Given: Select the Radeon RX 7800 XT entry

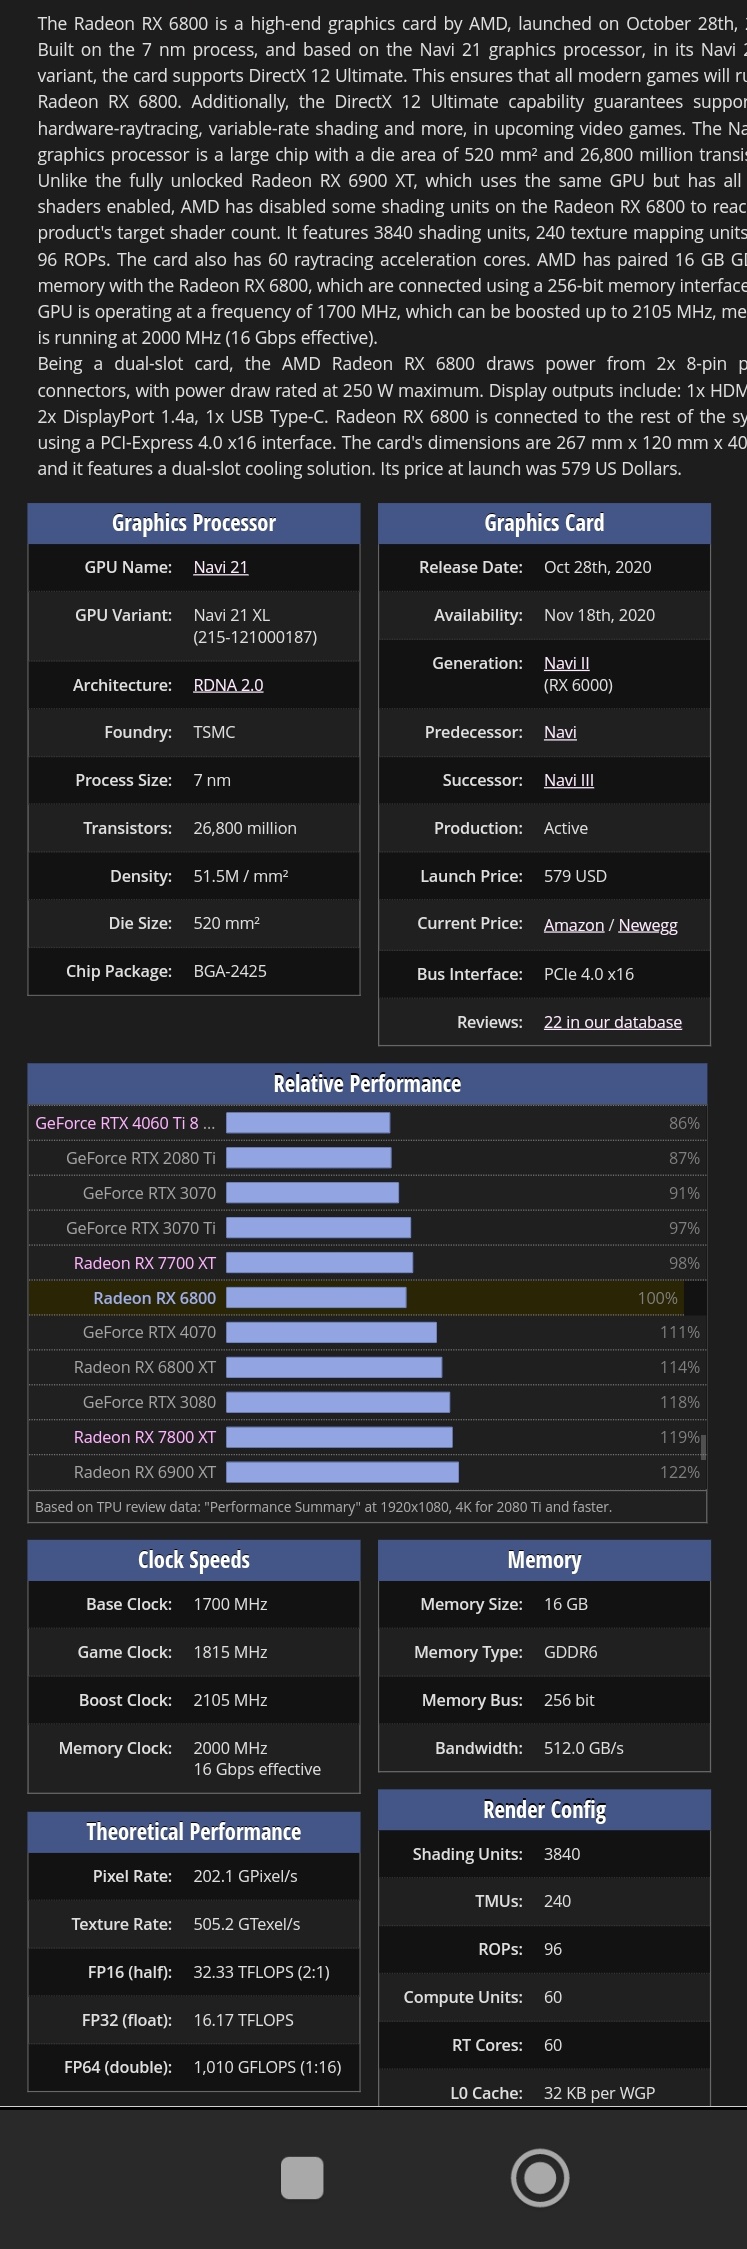Looking at the screenshot, I should [x=144, y=1437].
